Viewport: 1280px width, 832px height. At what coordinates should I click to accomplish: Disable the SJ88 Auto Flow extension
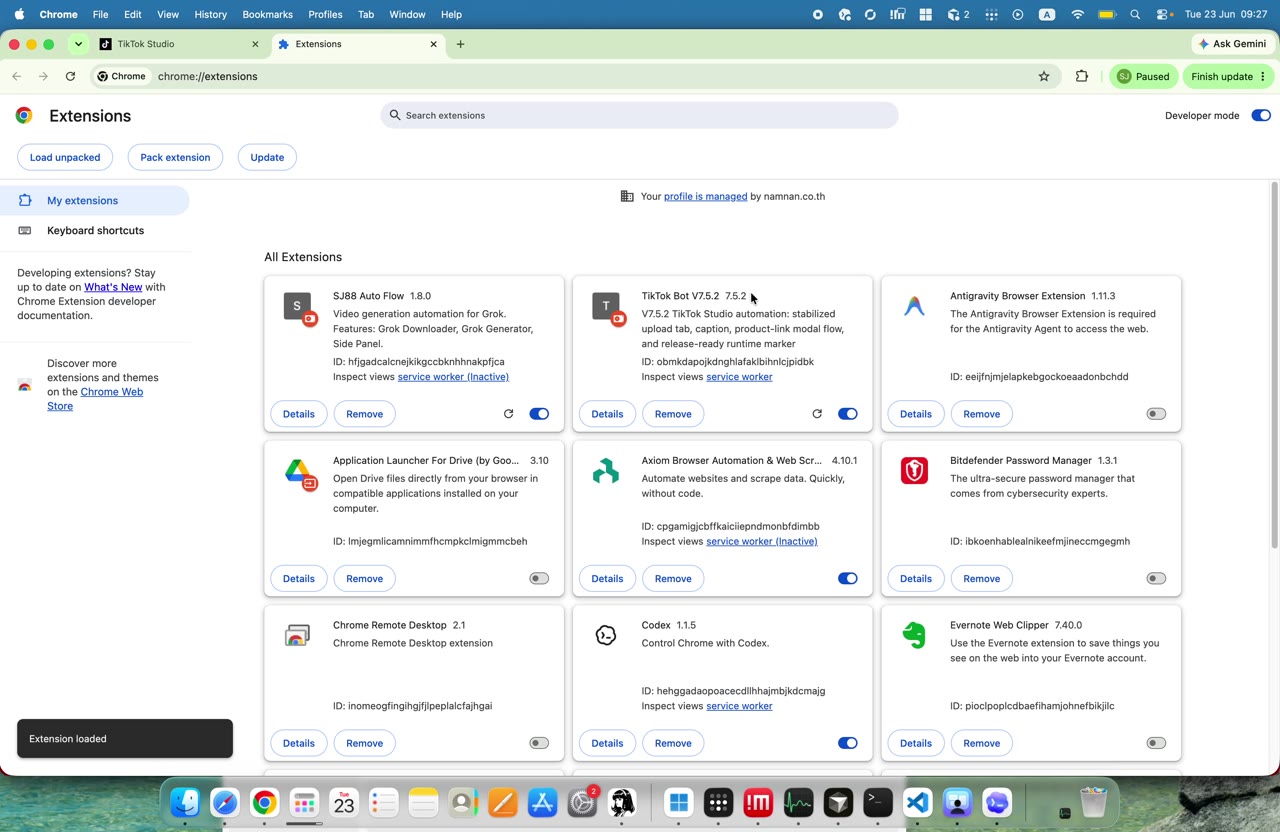coord(539,414)
